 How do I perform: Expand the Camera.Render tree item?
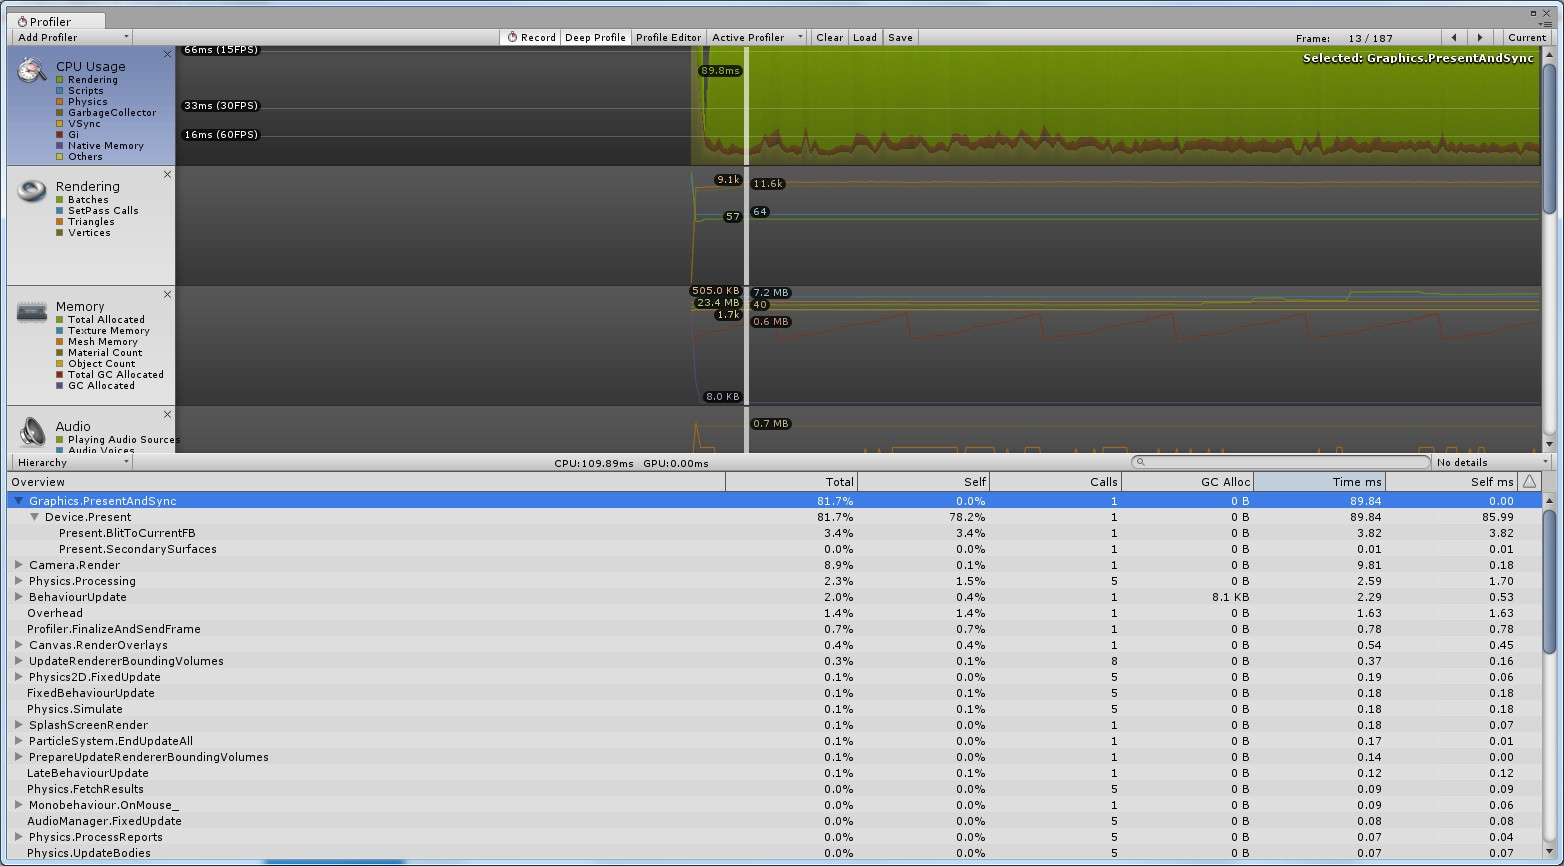pos(19,565)
